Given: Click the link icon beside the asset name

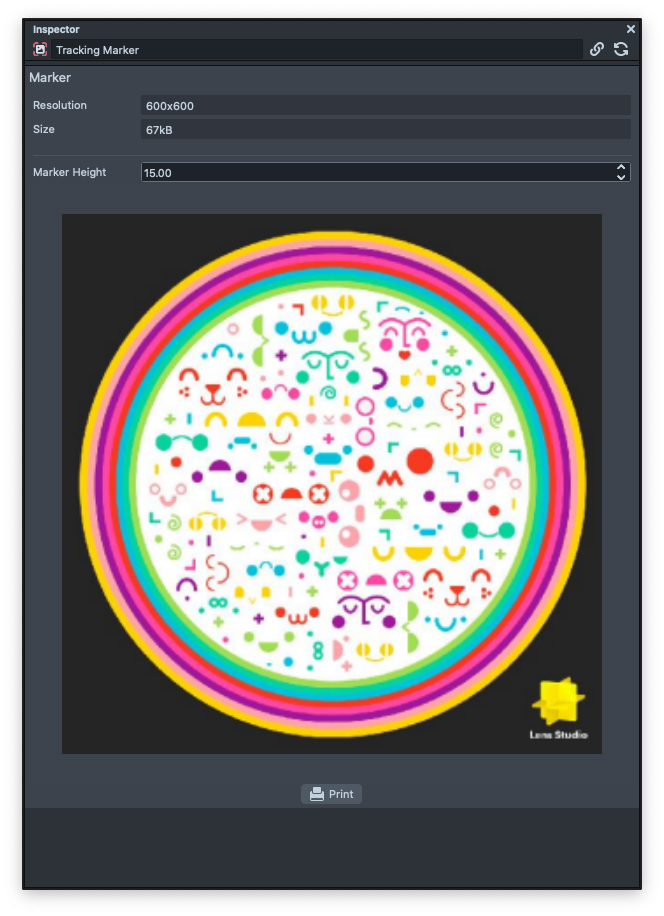Looking at the screenshot, I should tap(596, 50).
